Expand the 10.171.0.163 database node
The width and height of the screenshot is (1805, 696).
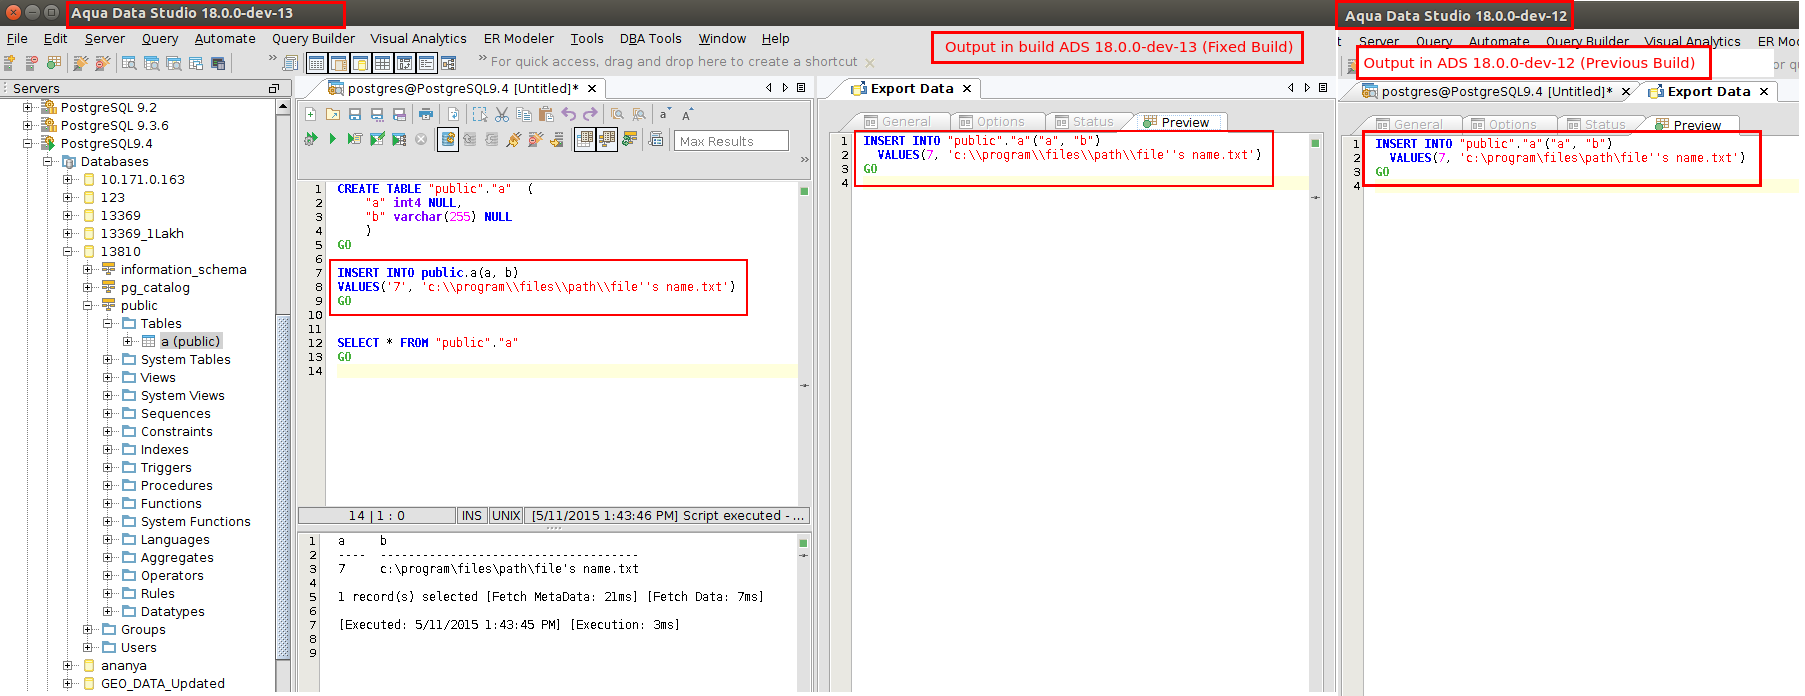[x=67, y=179]
